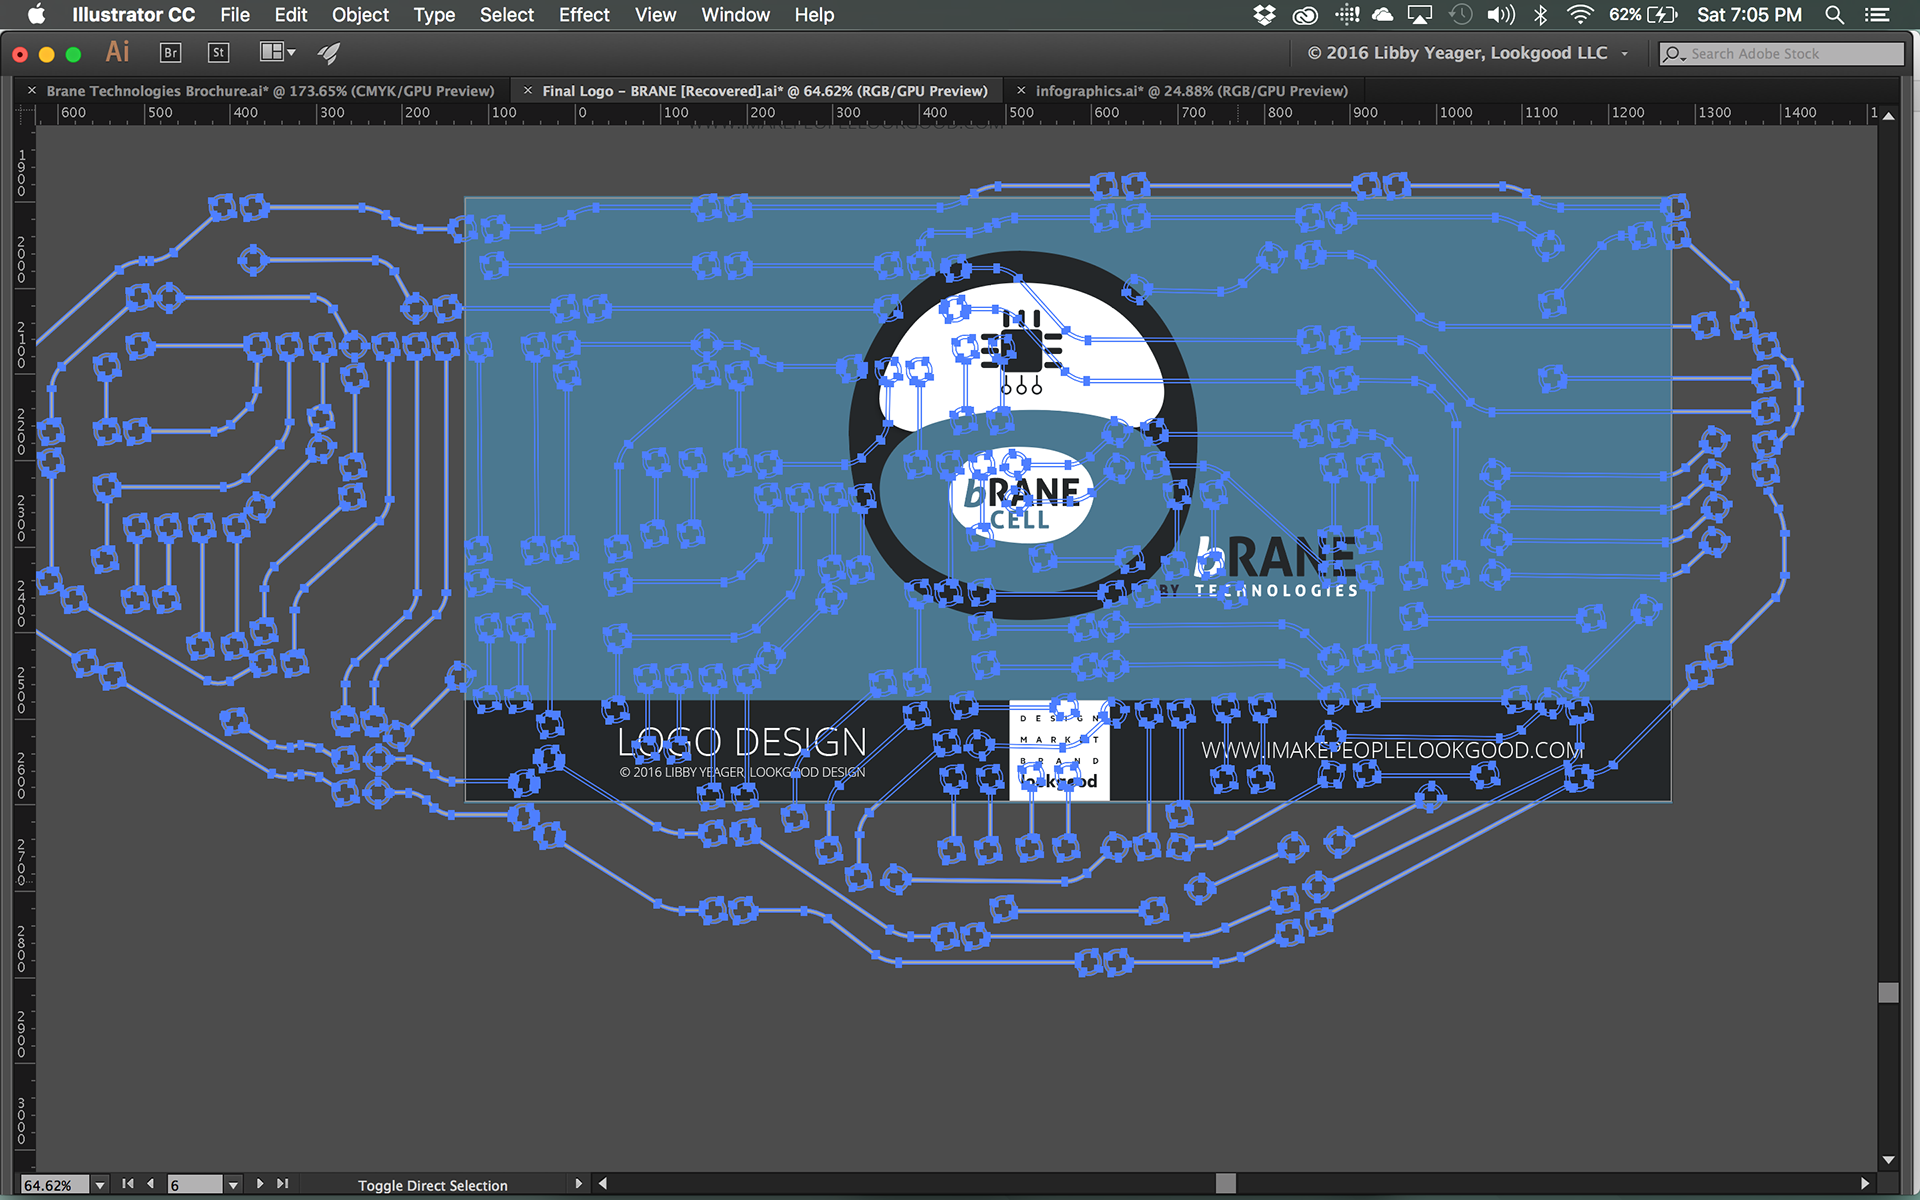This screenshot has width=1920, height=1200.
Task: Click the horizontal scrollbar right arrow
Action: (x=1864, y=1184)
